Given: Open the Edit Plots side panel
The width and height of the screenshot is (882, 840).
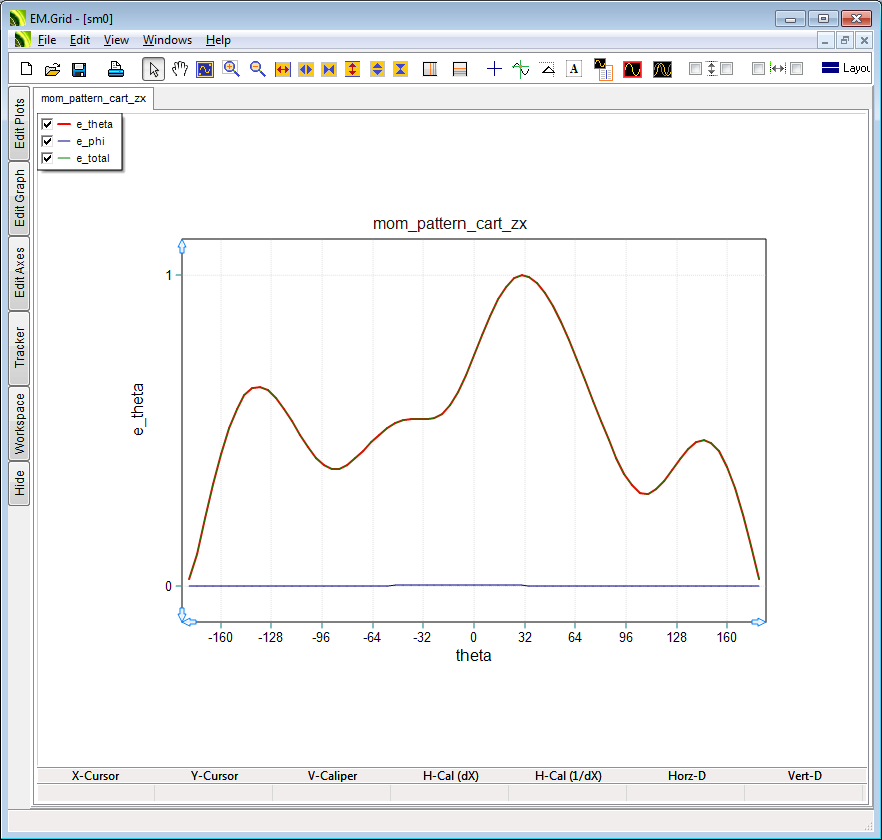Looking at the screenshot, I should pyautogui.click(x=19, y=124).
